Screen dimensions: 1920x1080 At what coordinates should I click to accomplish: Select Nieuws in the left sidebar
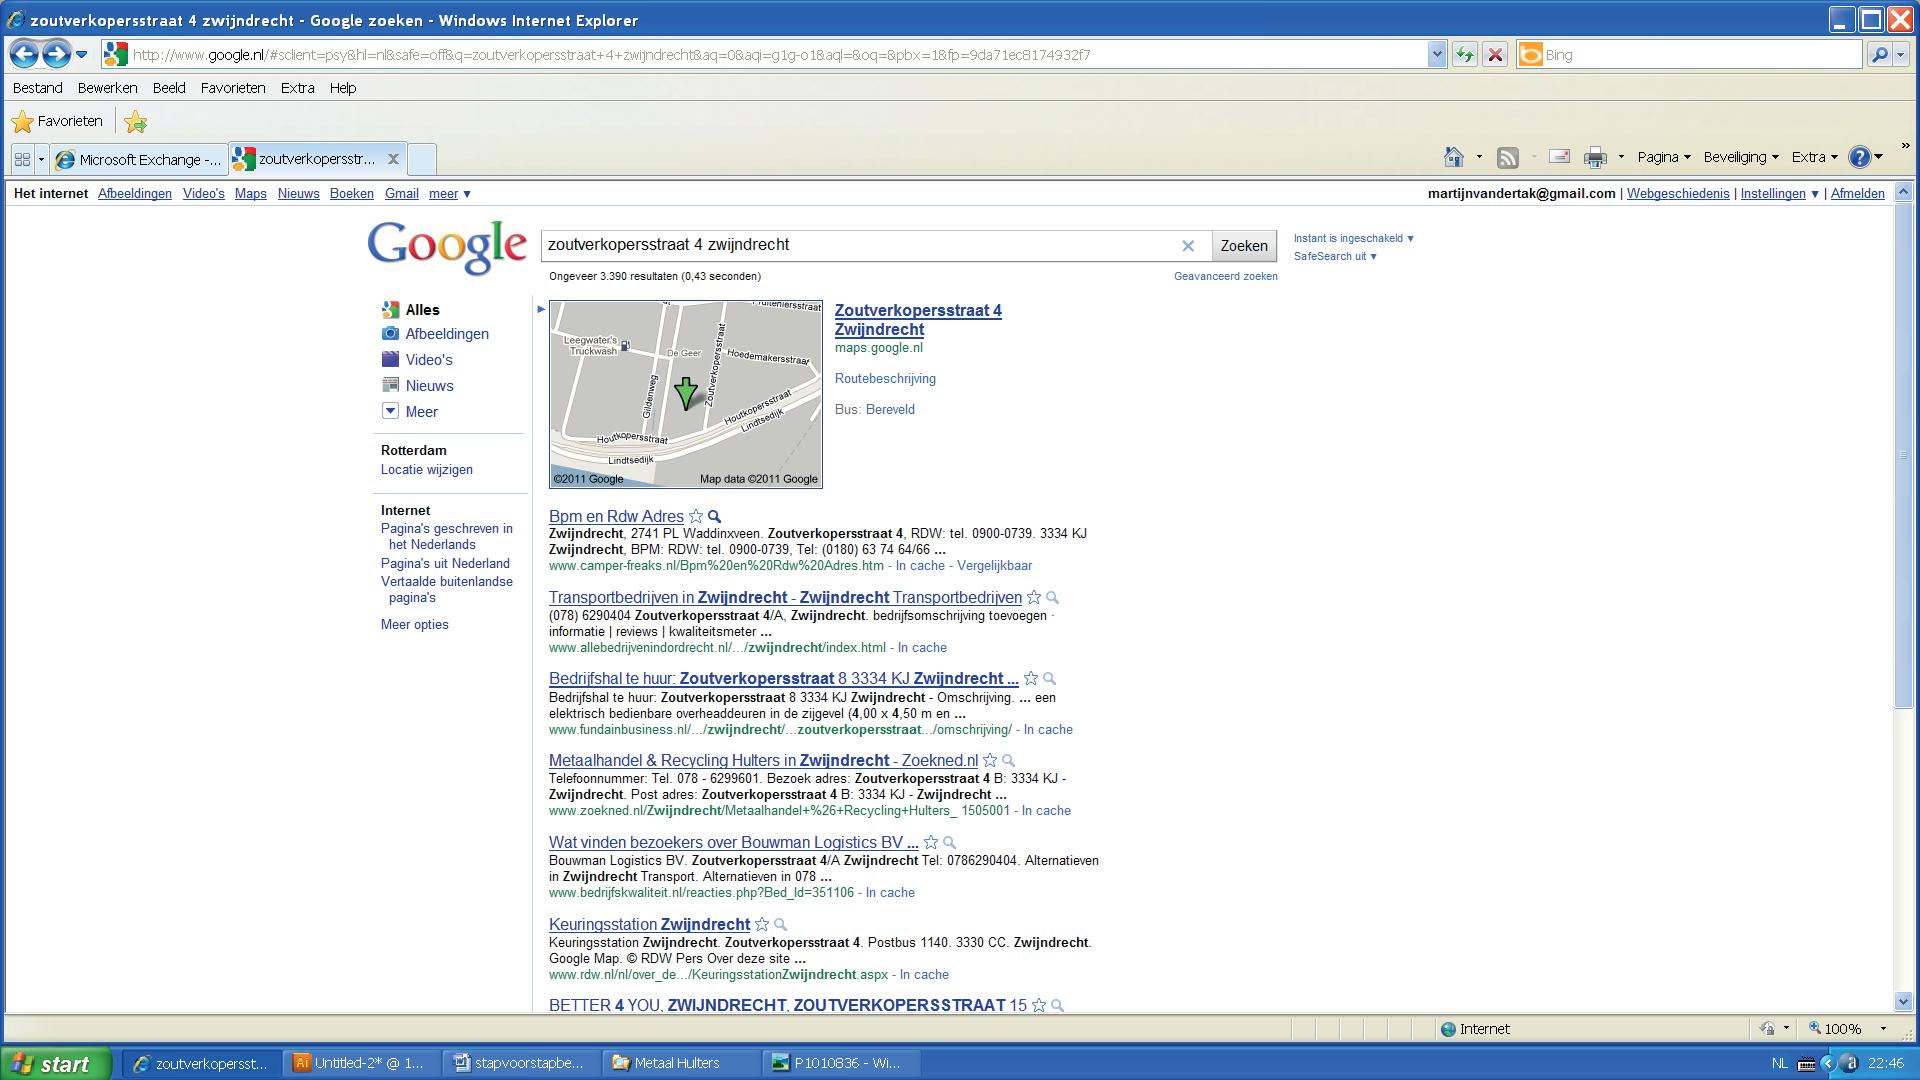429,386
